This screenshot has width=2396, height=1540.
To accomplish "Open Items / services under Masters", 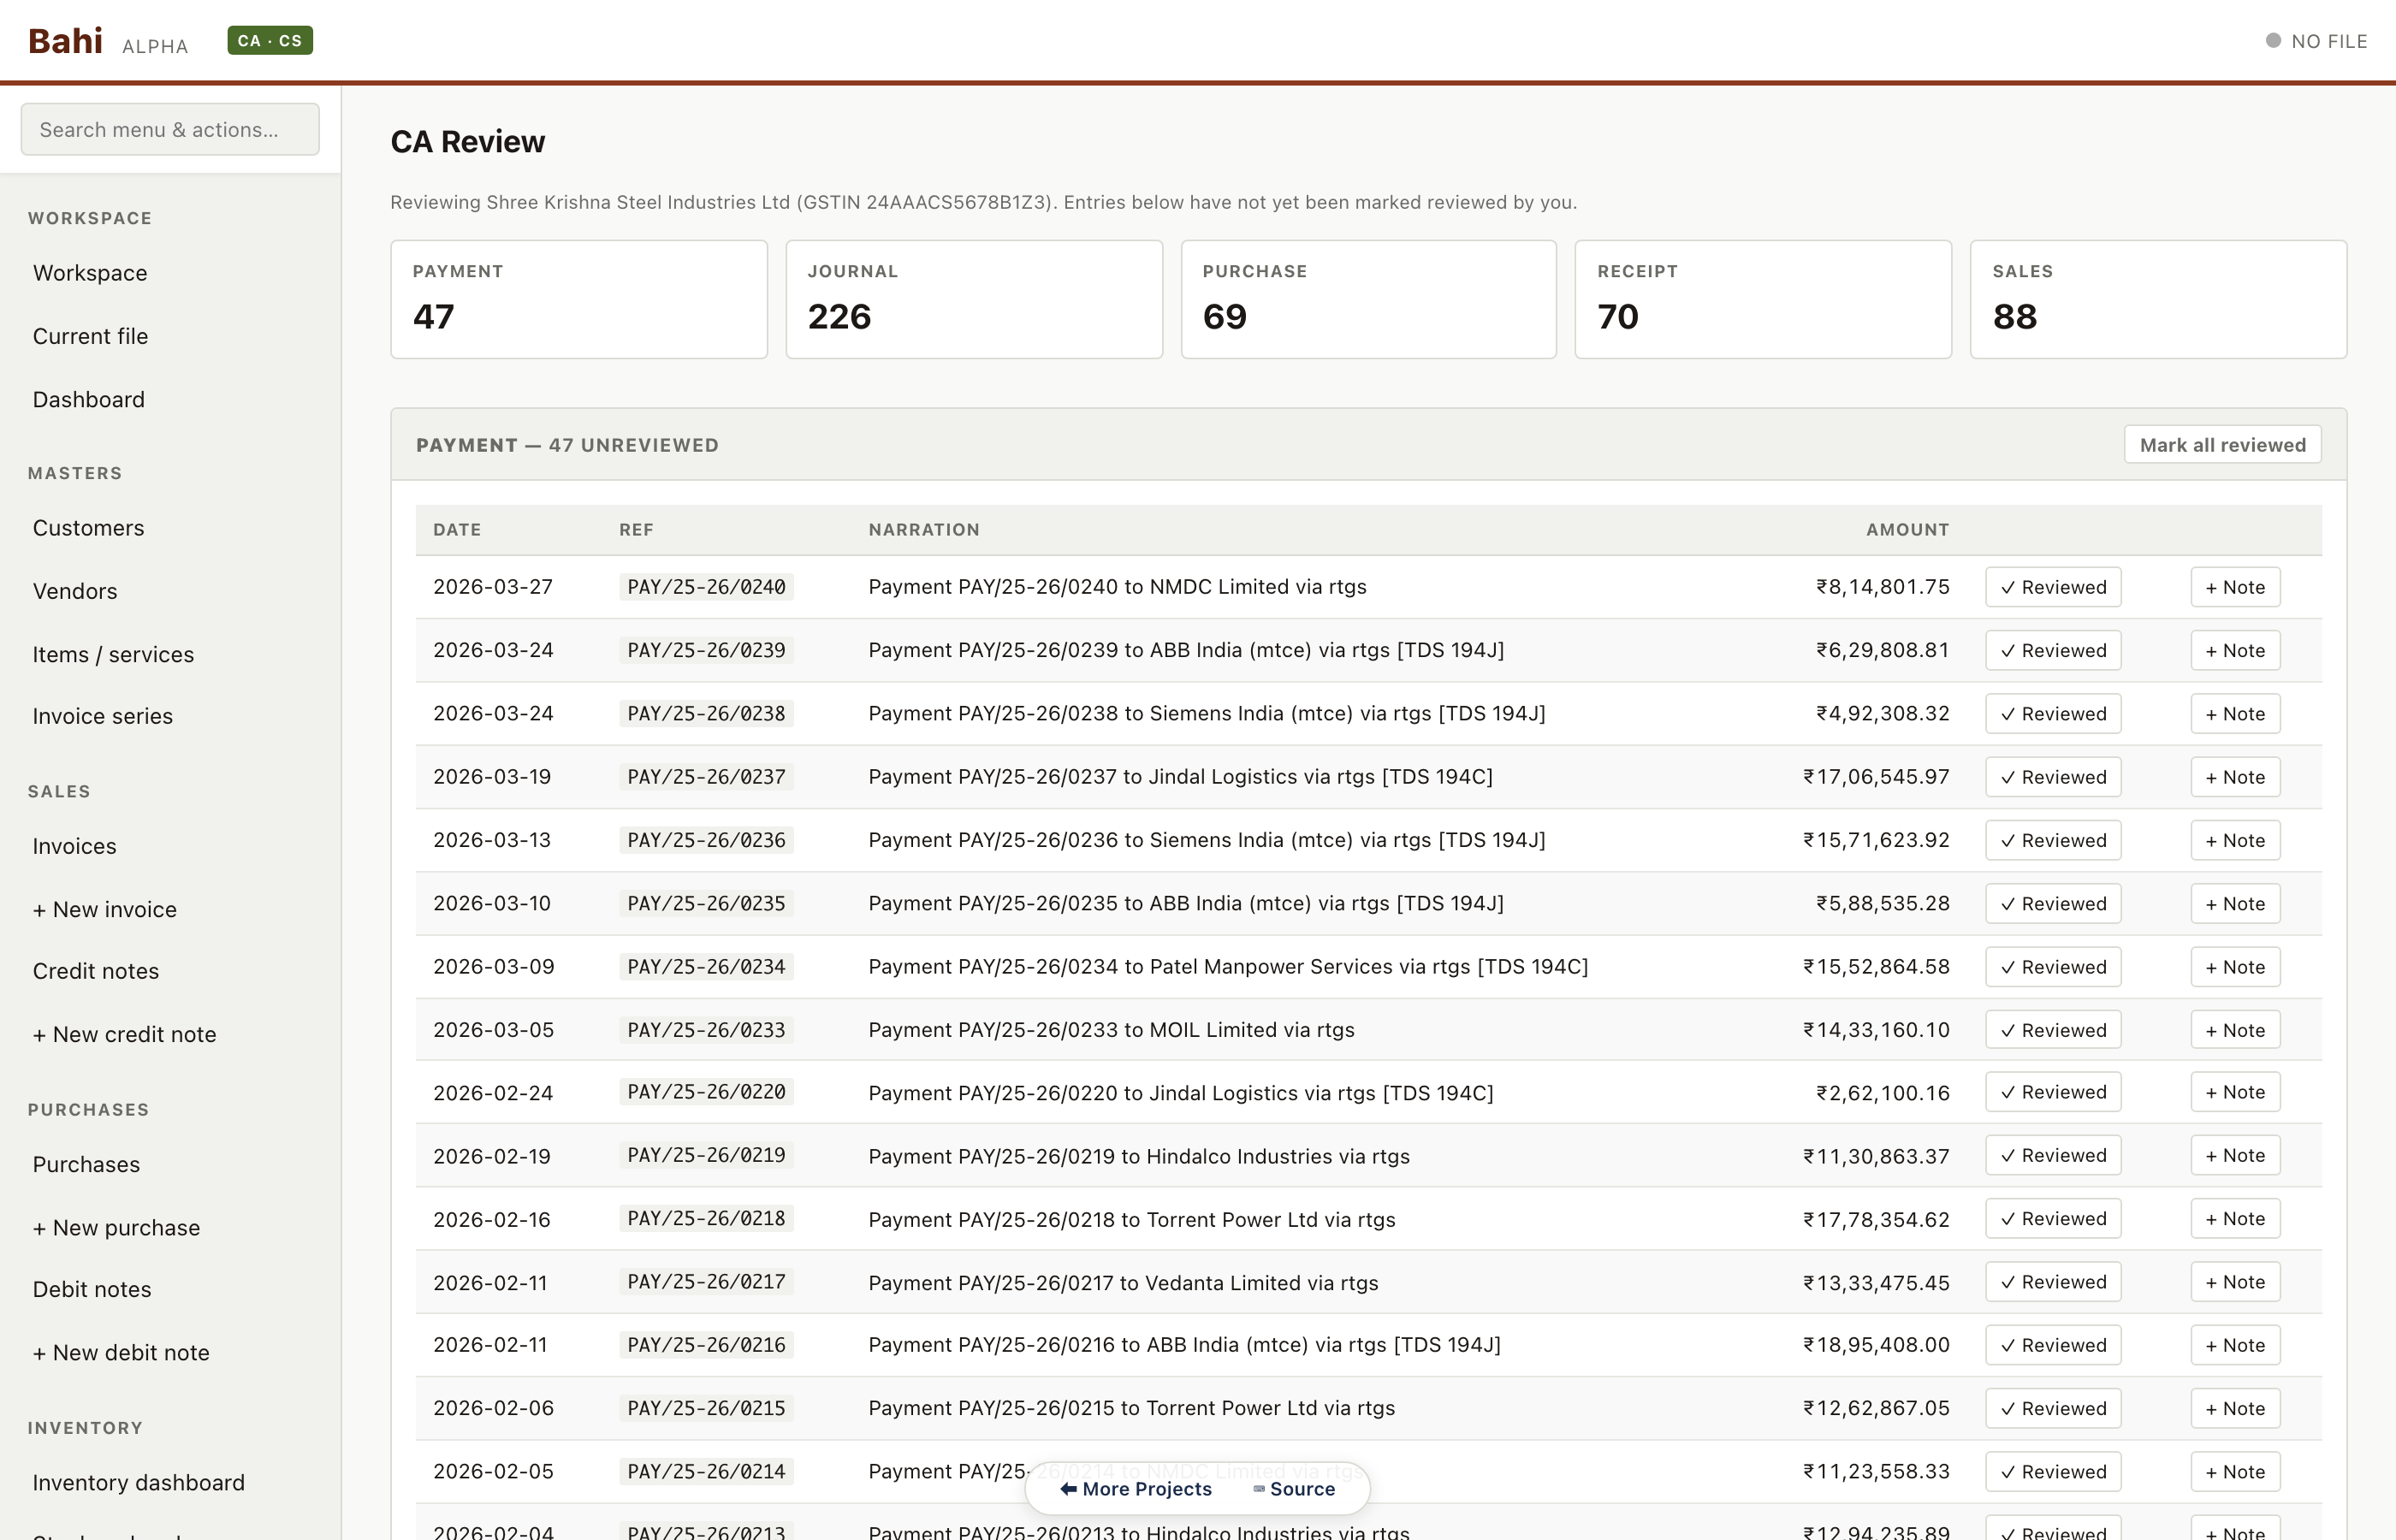I will point(113,654).
